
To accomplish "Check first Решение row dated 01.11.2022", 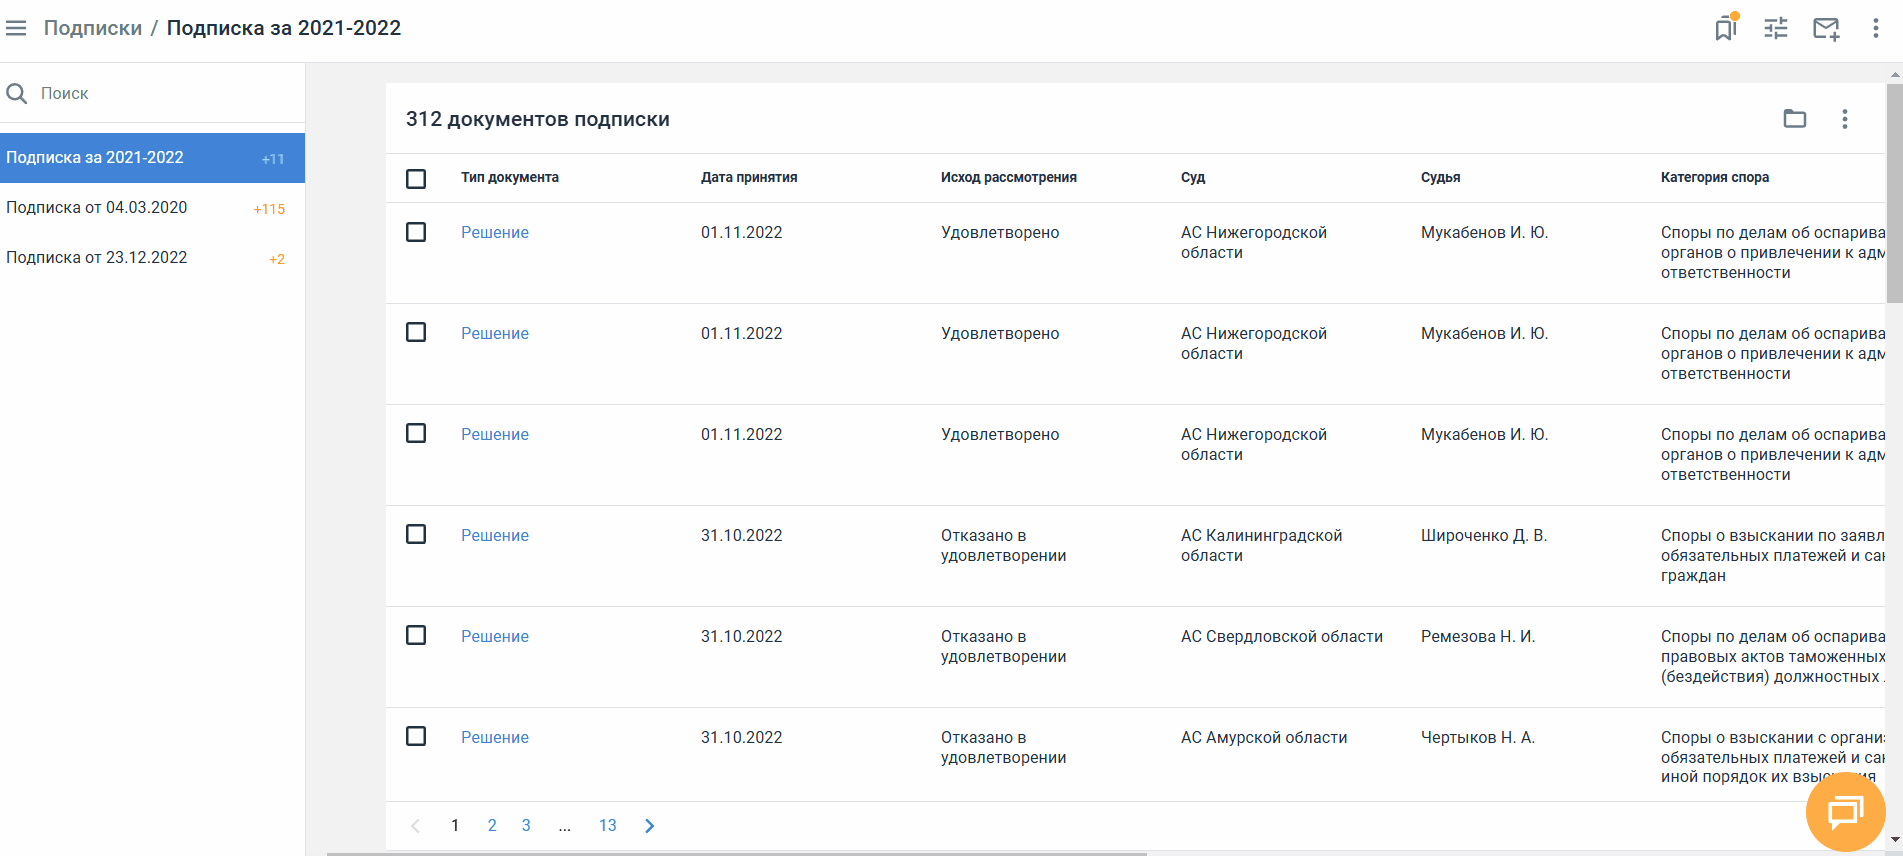I will click(416, 232).
